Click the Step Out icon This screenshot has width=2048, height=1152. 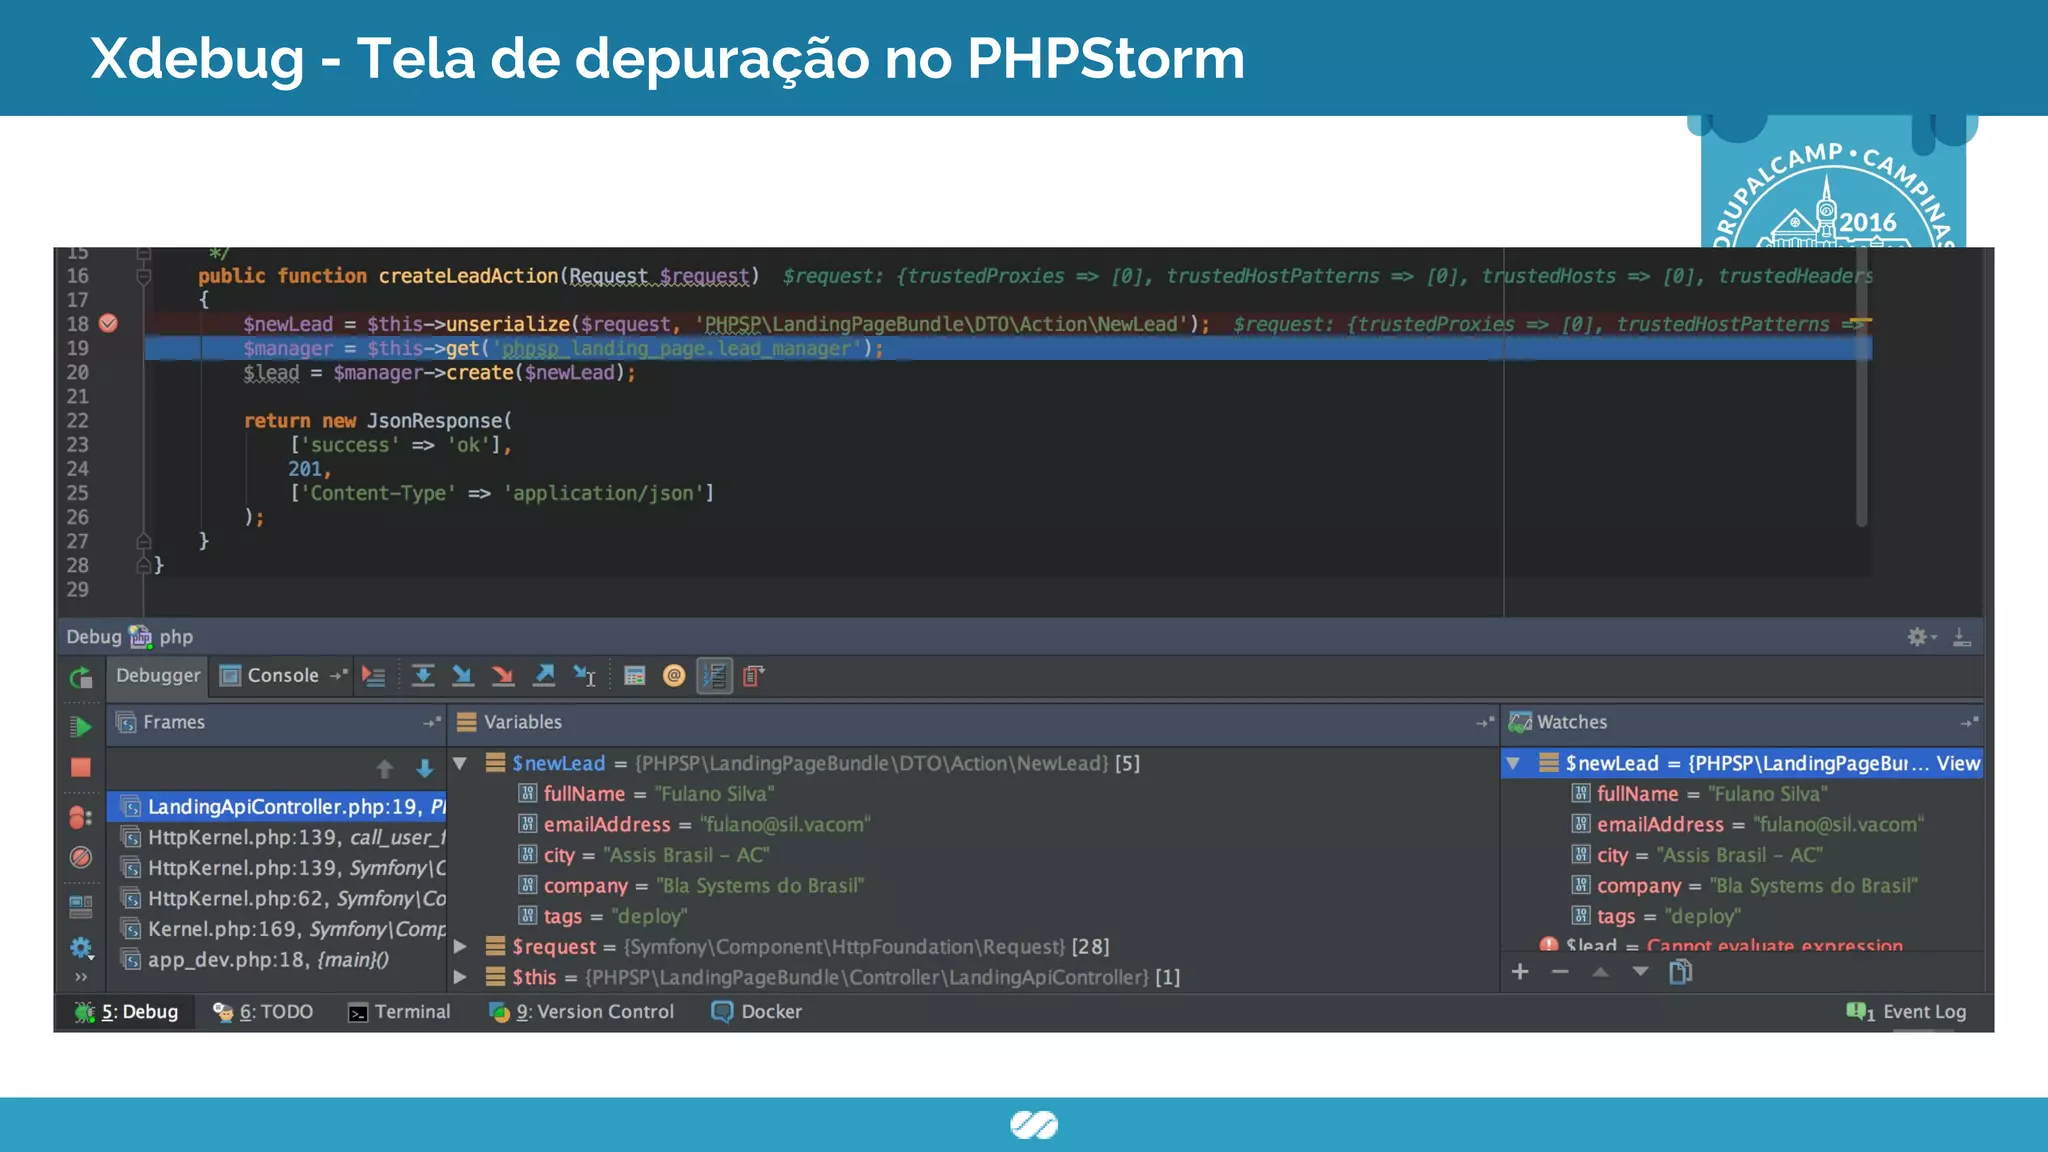[x=544, y=677]
